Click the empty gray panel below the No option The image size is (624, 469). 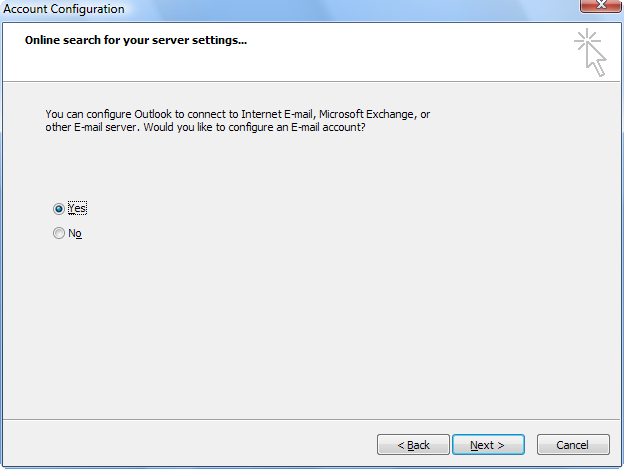(x=310, y=326)
